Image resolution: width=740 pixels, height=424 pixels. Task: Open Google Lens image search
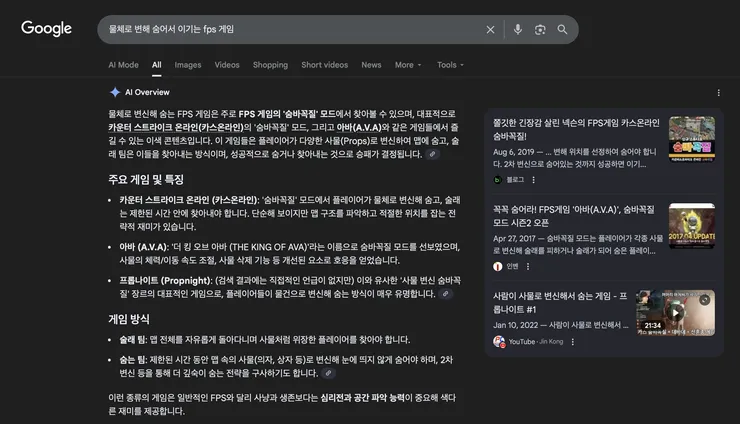(x=540, y=29)
